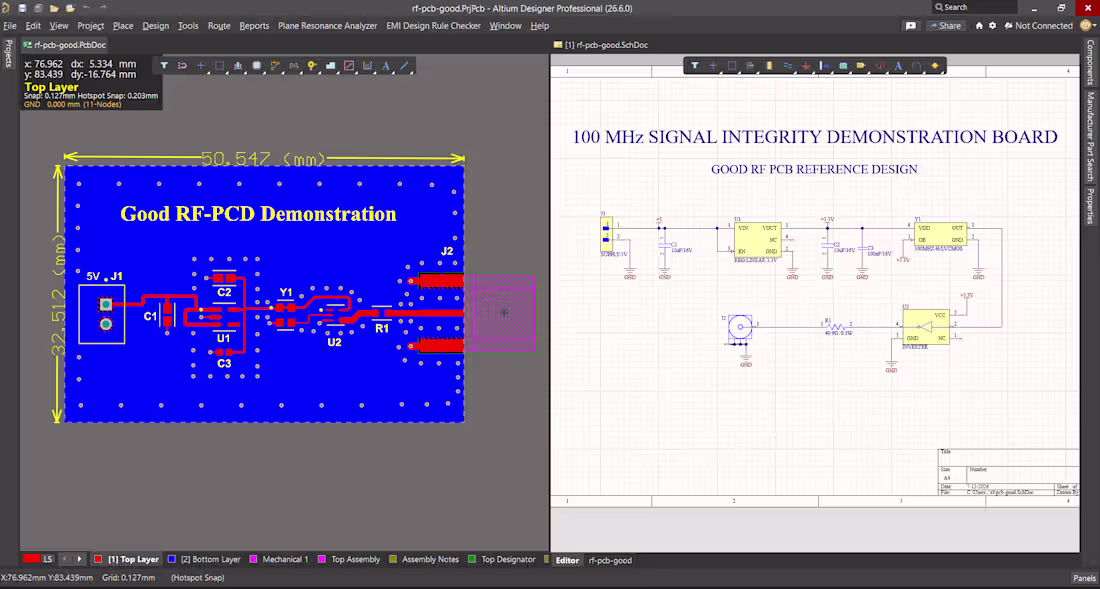Click the schematic Move objects cross icon

click(713, 66)
